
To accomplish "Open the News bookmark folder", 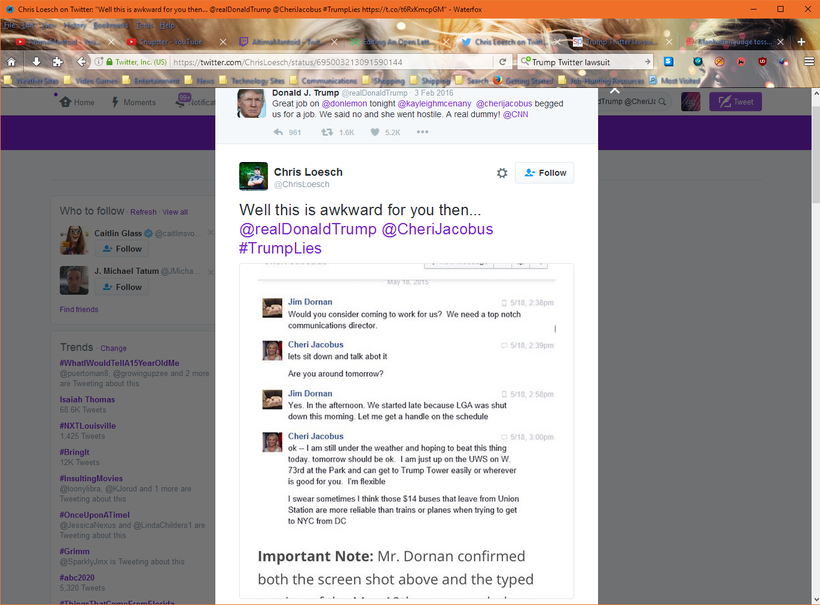I will [x=199, y=81].
